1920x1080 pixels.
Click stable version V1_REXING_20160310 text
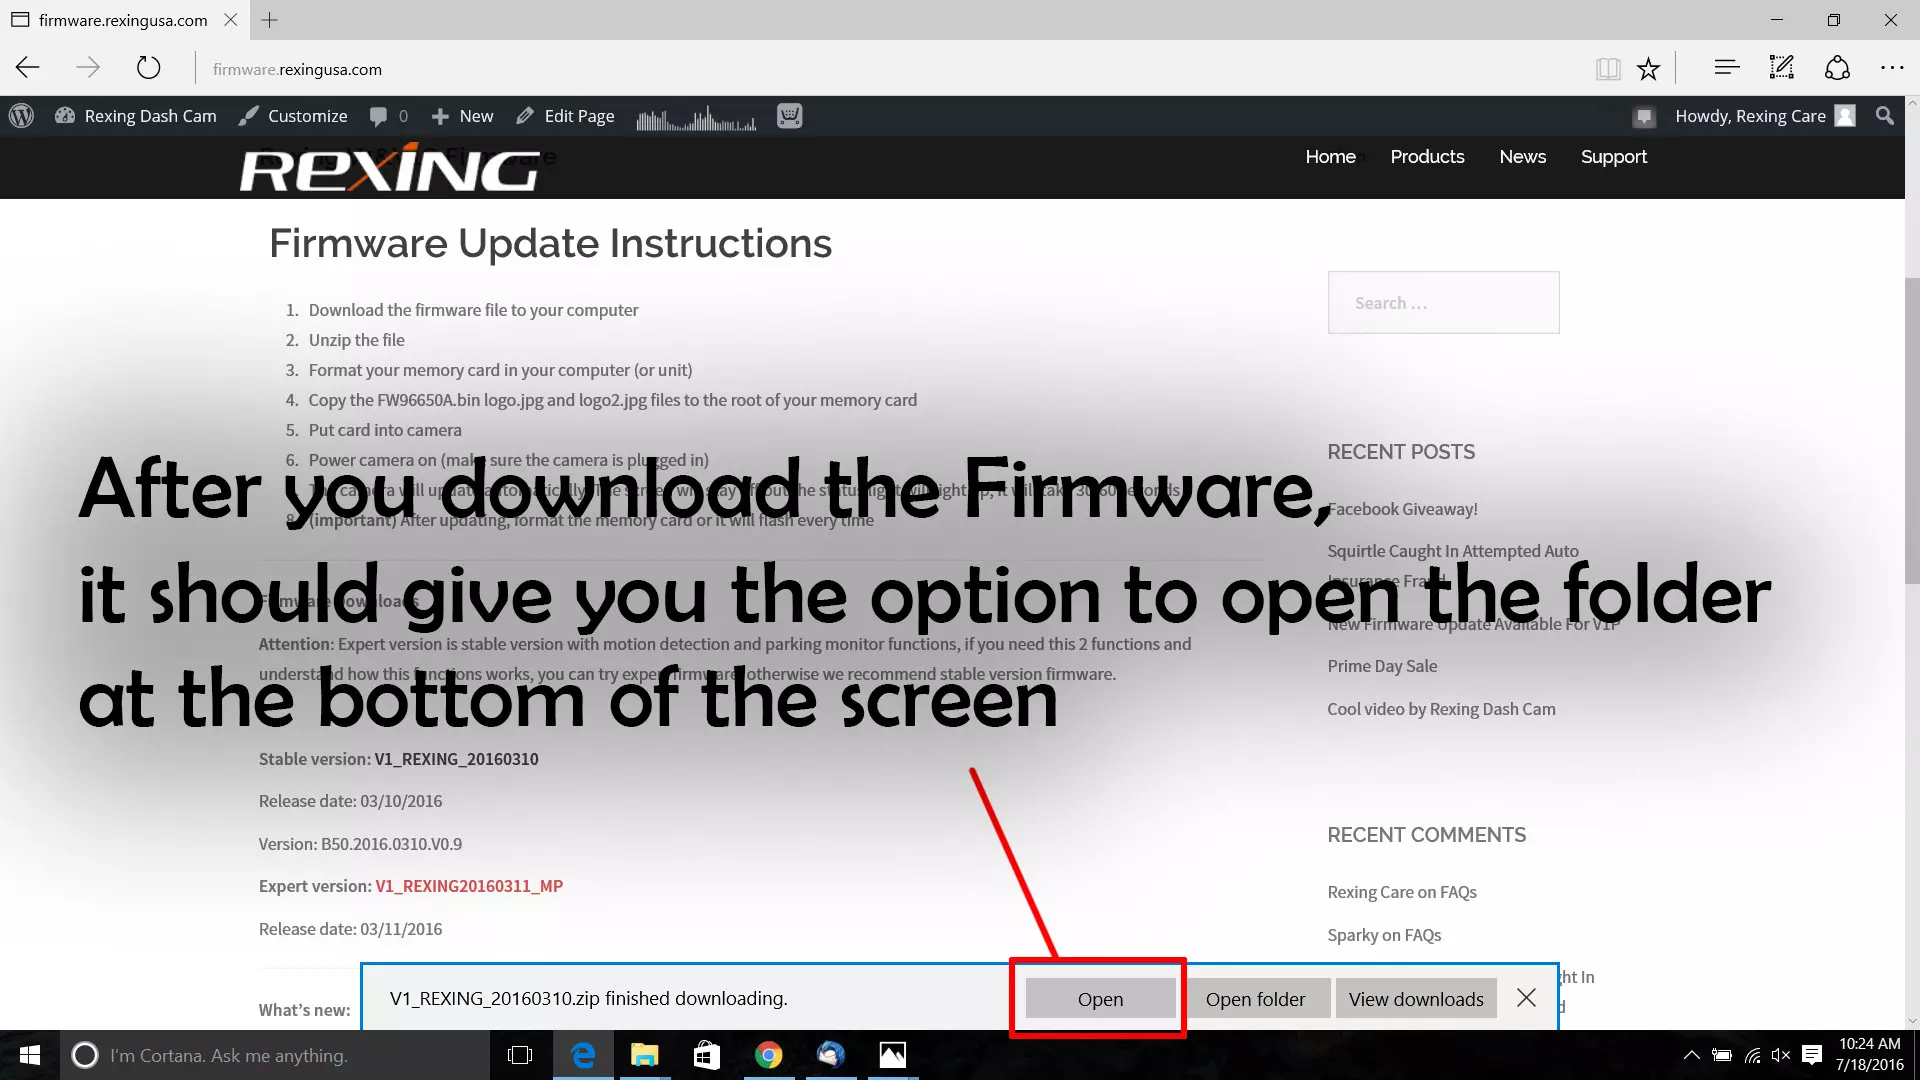pyautogui.click(x=456, y=759)
